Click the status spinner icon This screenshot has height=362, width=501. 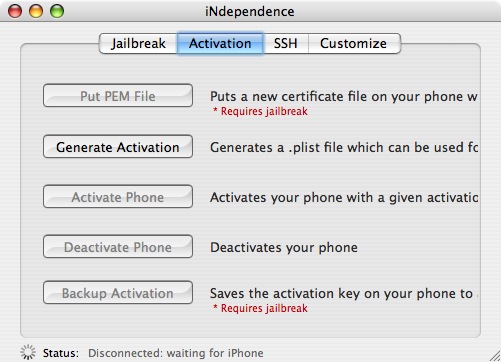click(x=28, y=352)
